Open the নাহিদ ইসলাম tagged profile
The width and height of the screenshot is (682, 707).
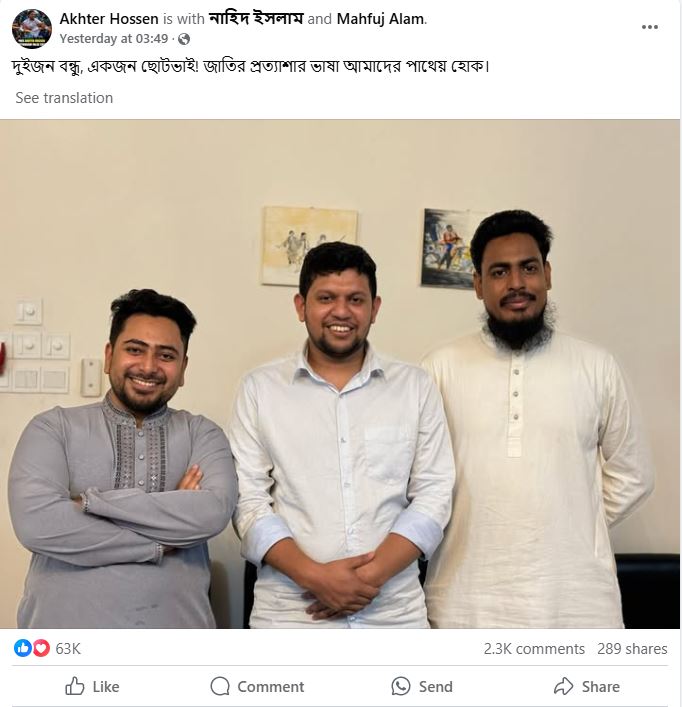pyautogui.click(x=256, y=19)
